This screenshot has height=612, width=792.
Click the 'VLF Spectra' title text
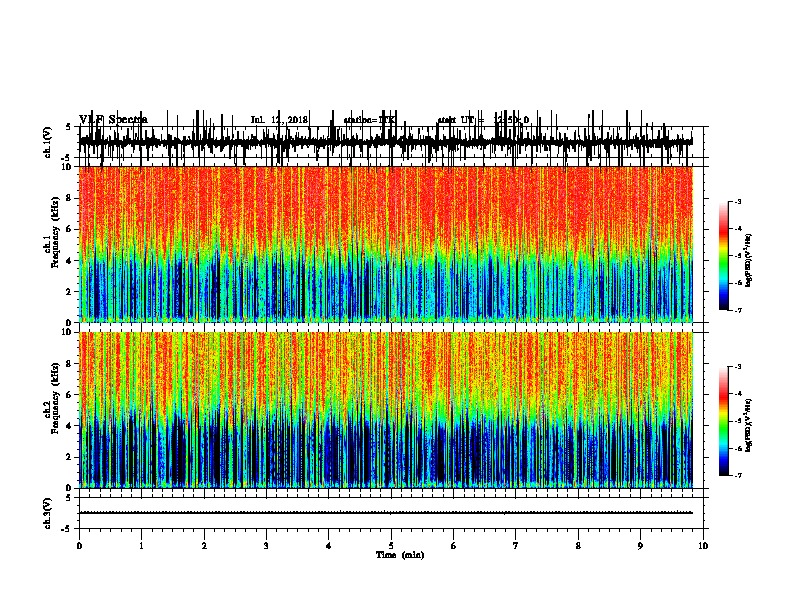[x=113, y=119]
